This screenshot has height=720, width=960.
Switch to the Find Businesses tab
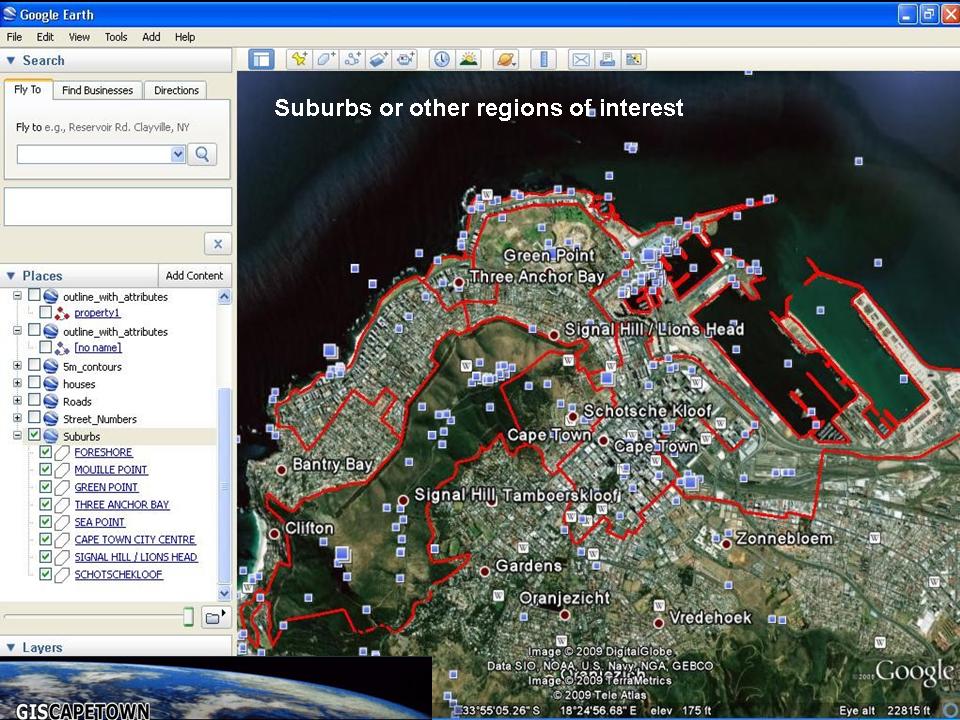(97, 90)
